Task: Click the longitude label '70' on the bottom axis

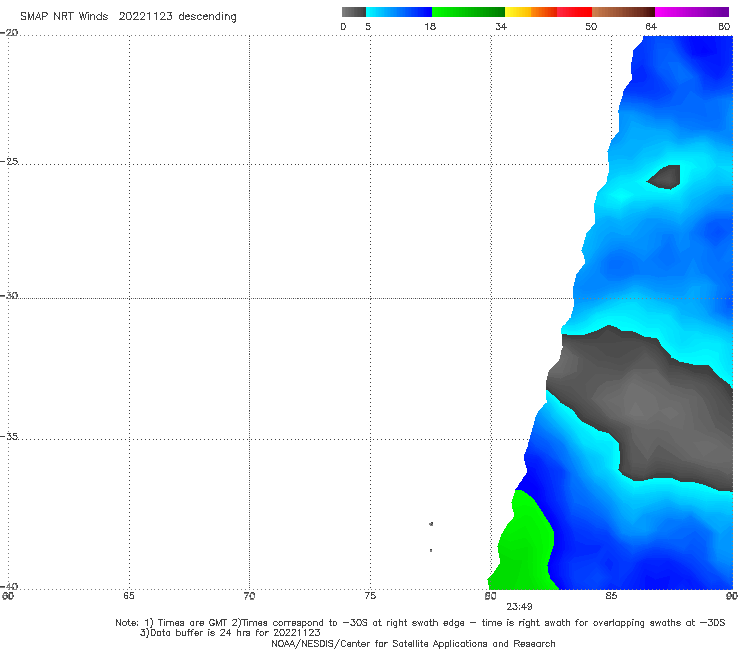Action: point(249,596)
